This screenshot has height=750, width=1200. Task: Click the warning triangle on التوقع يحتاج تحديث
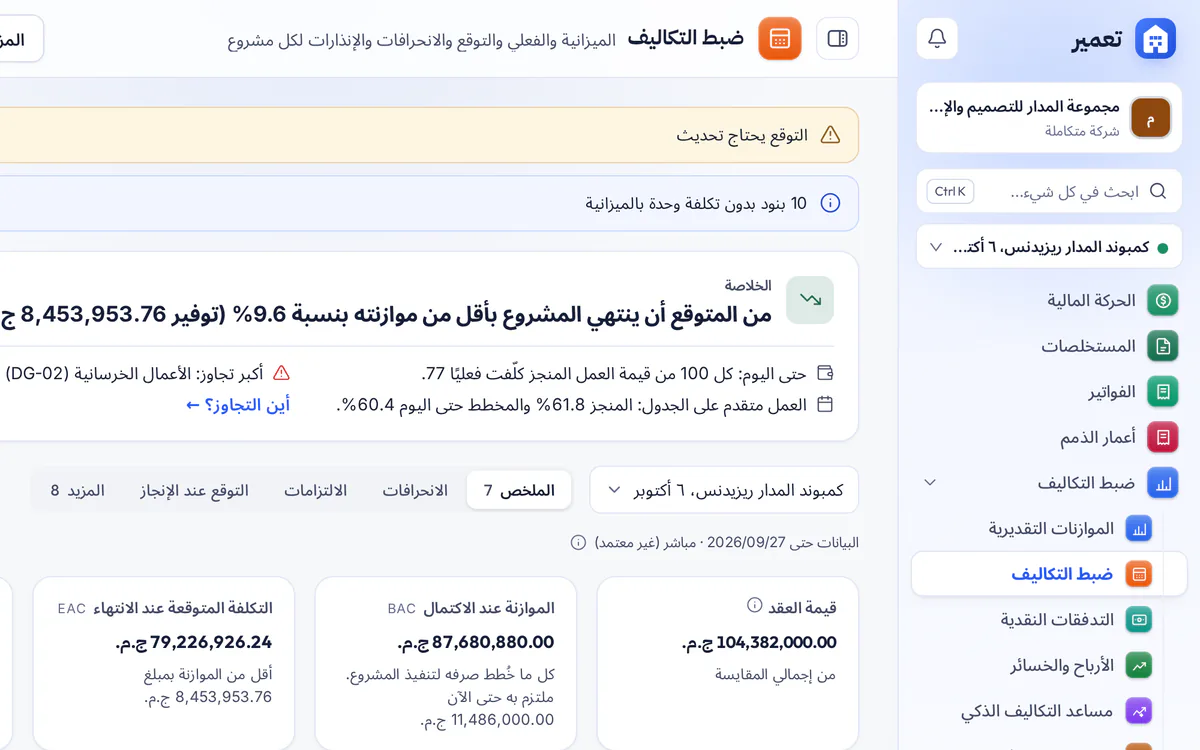point(830,135)
